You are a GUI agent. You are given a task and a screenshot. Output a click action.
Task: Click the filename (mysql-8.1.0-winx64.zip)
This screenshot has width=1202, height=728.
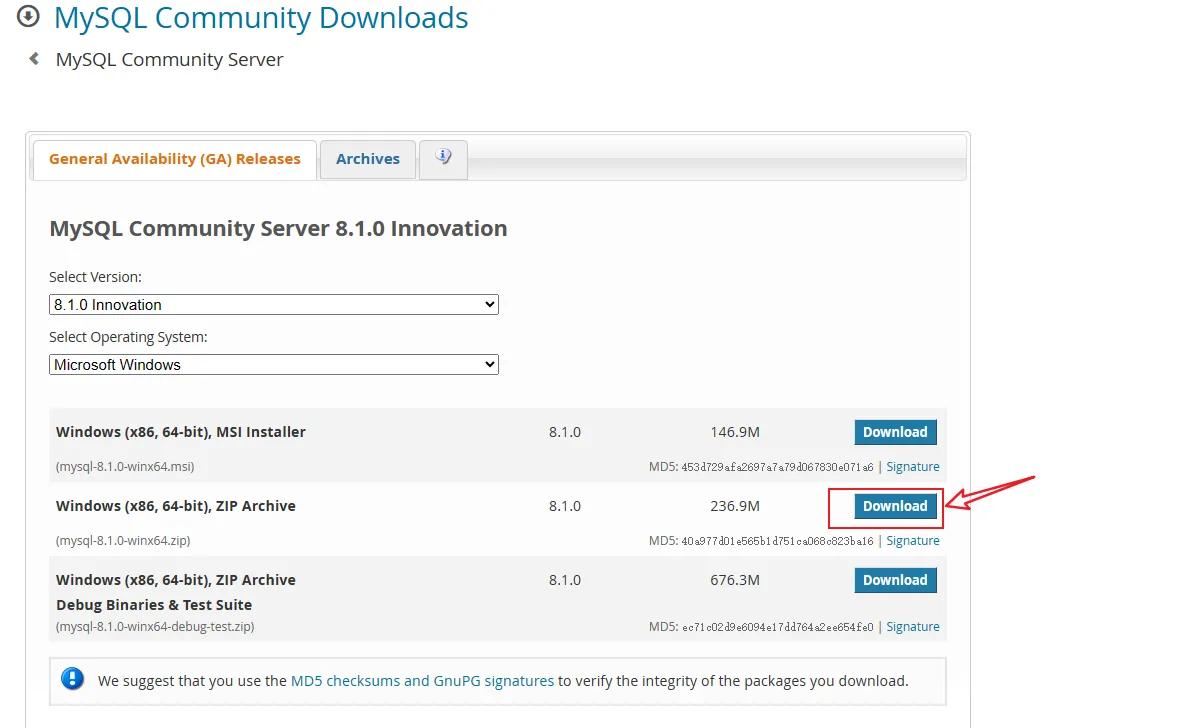click(x=123, y=541)
